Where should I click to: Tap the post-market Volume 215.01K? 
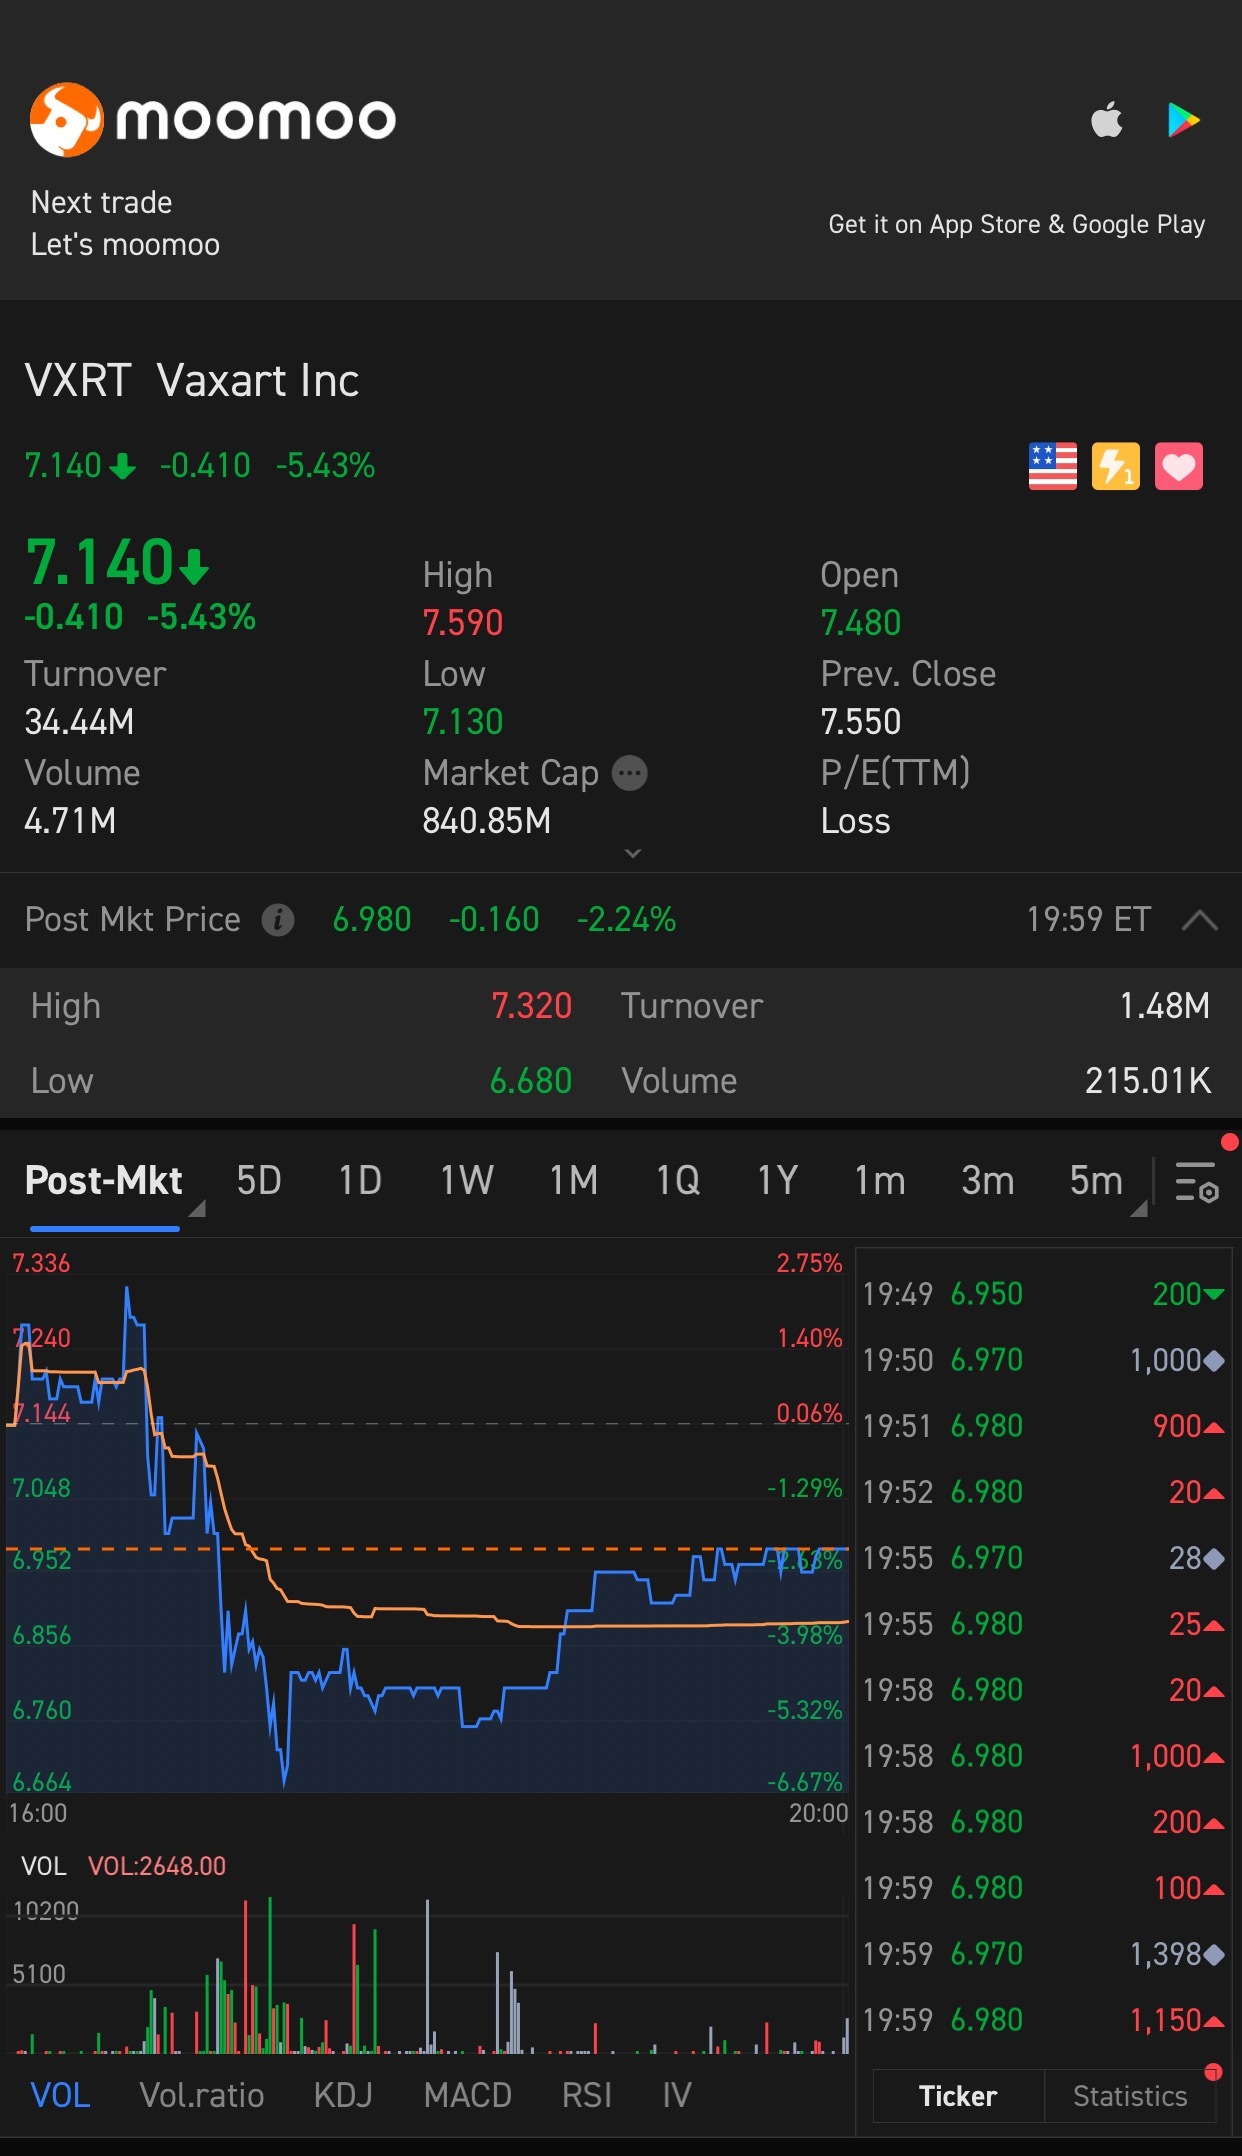click(x=1148, y=1080)
